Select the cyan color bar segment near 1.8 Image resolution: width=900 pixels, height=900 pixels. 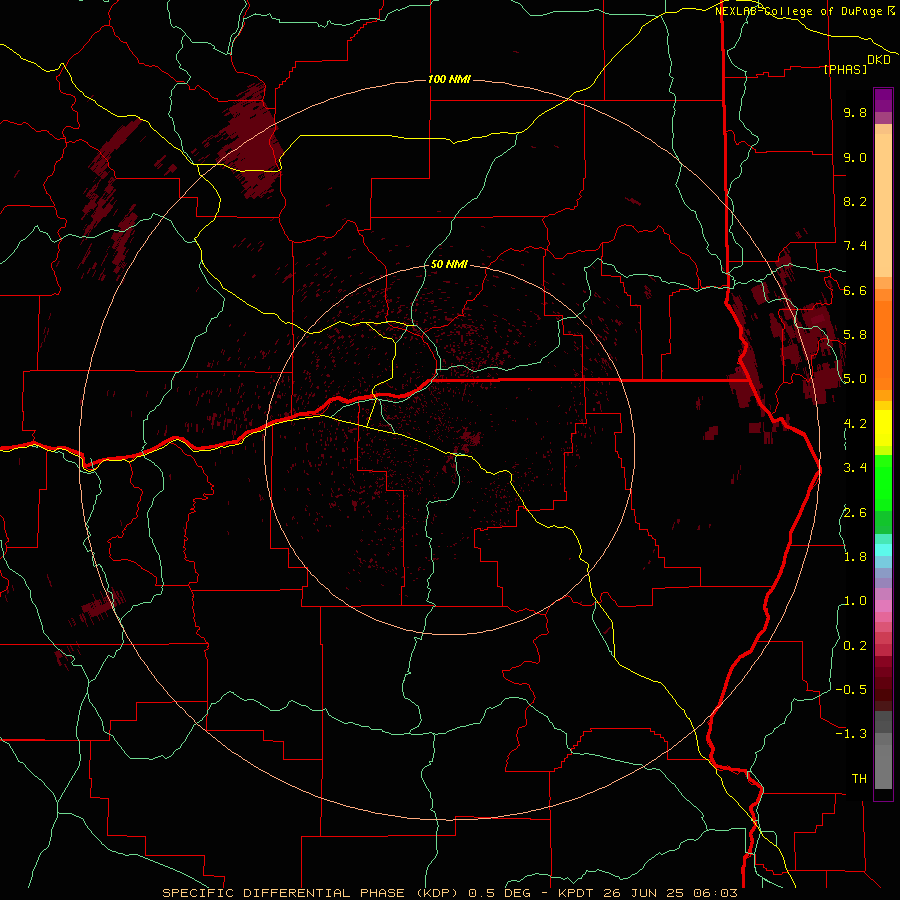click(x=883, y=550)
